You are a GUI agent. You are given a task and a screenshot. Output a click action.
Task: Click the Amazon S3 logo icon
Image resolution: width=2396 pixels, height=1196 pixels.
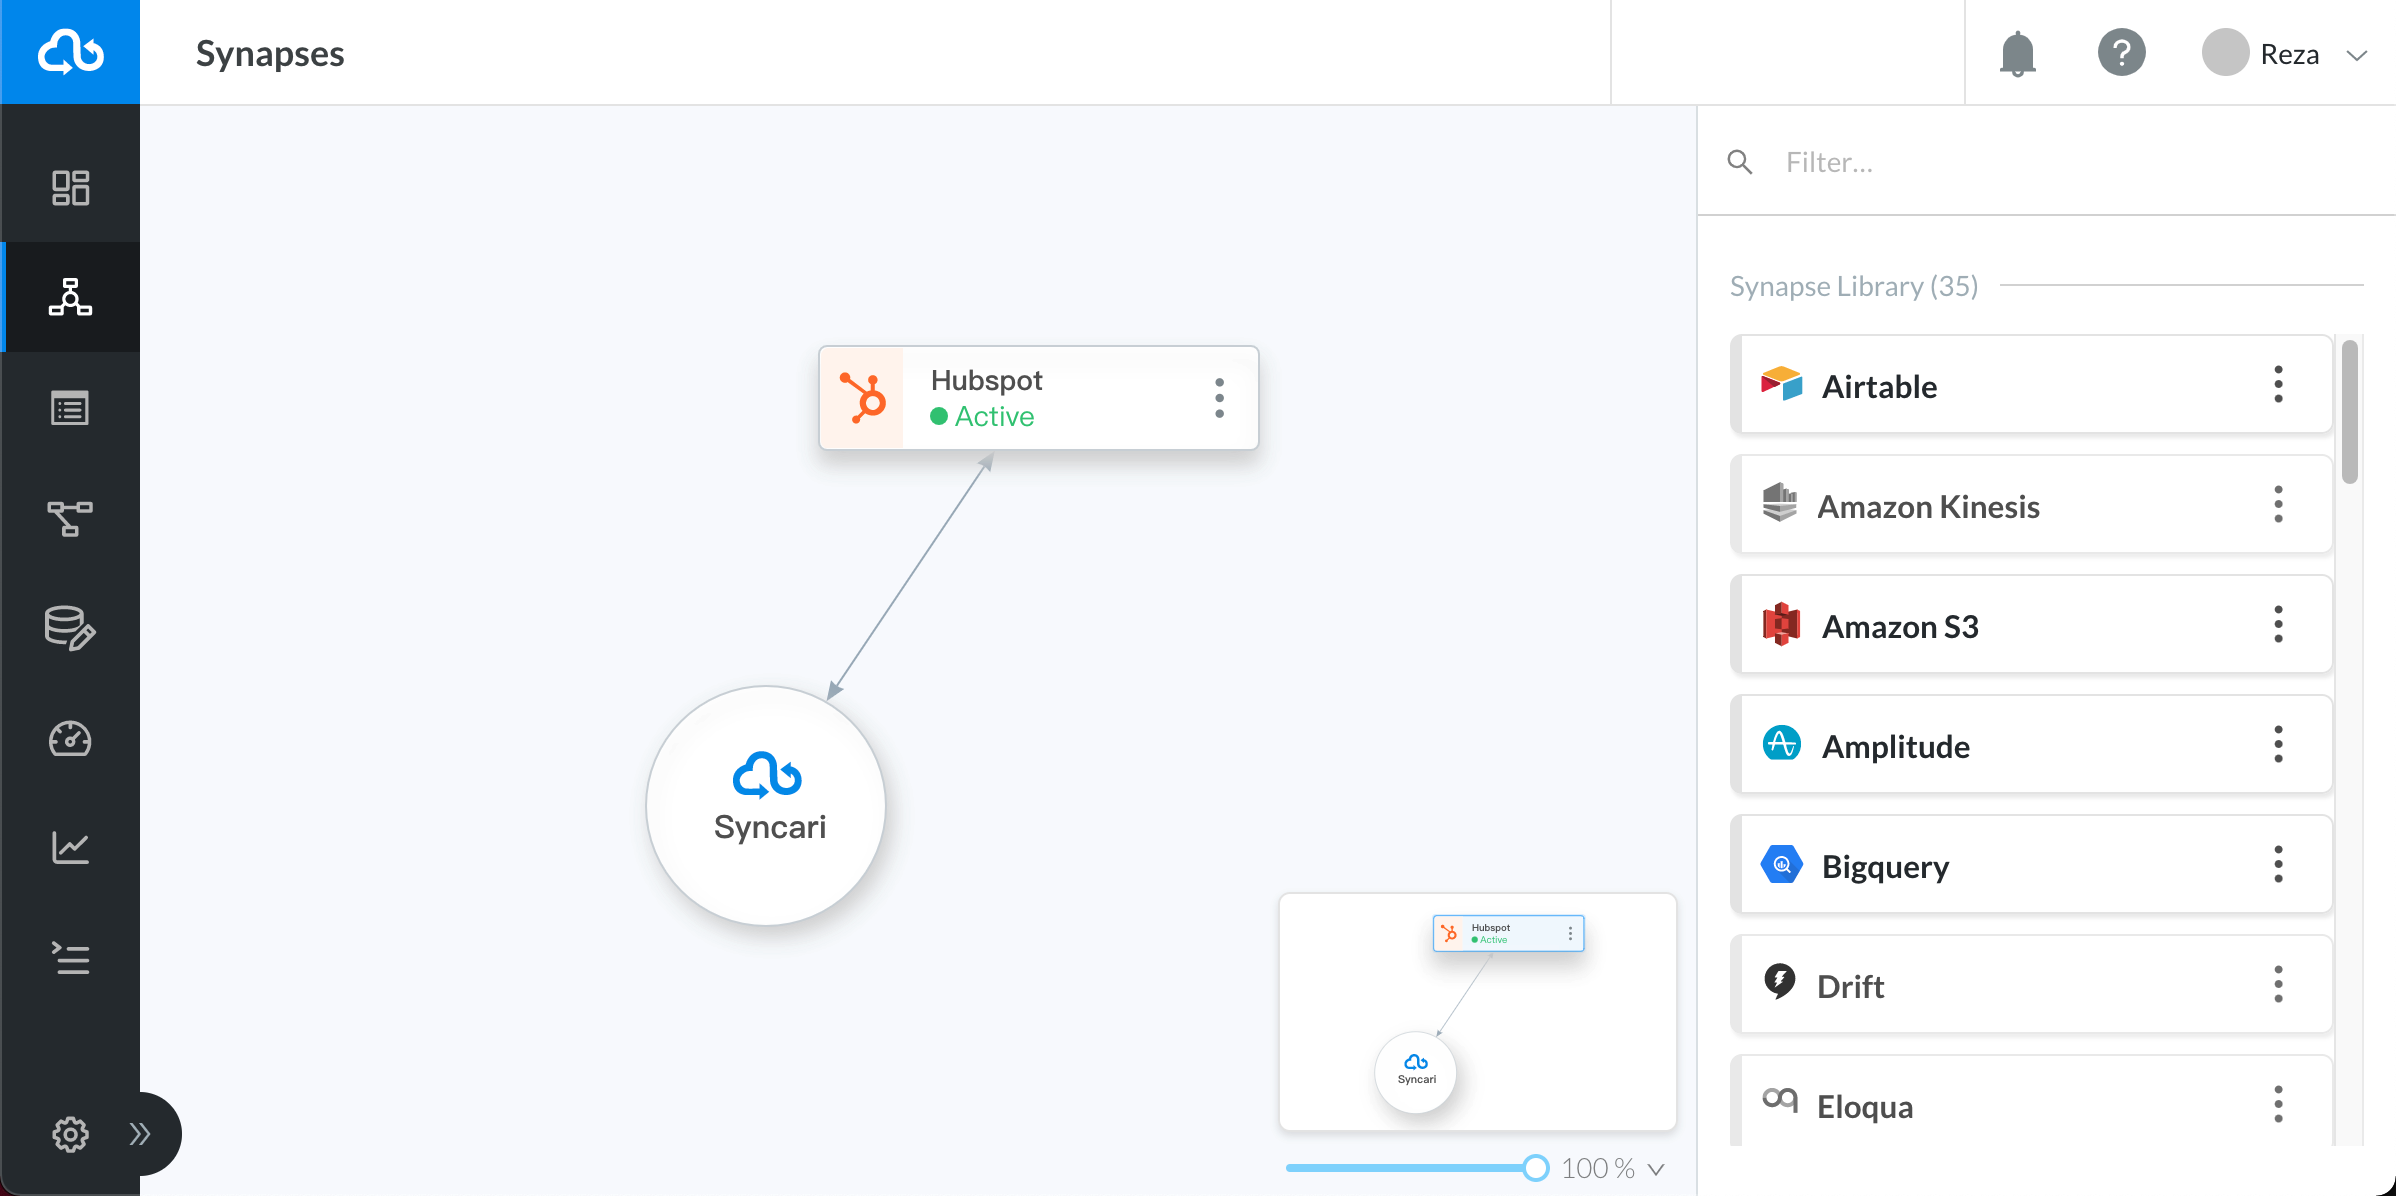pos(1781,624)
